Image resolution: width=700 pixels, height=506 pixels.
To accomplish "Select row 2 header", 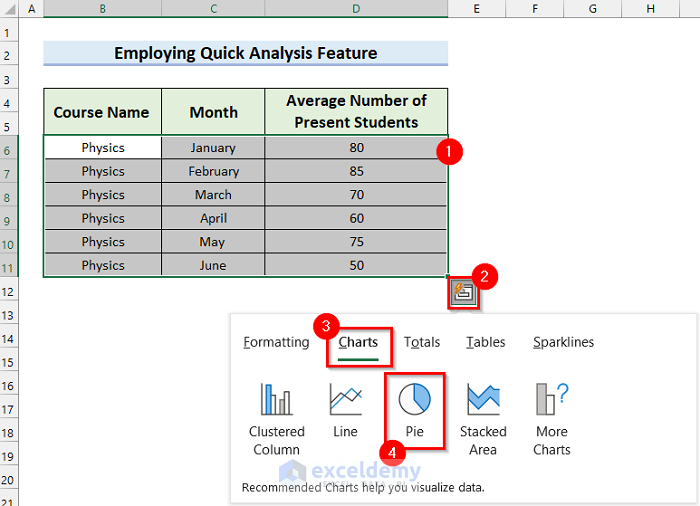I will 9,56.
